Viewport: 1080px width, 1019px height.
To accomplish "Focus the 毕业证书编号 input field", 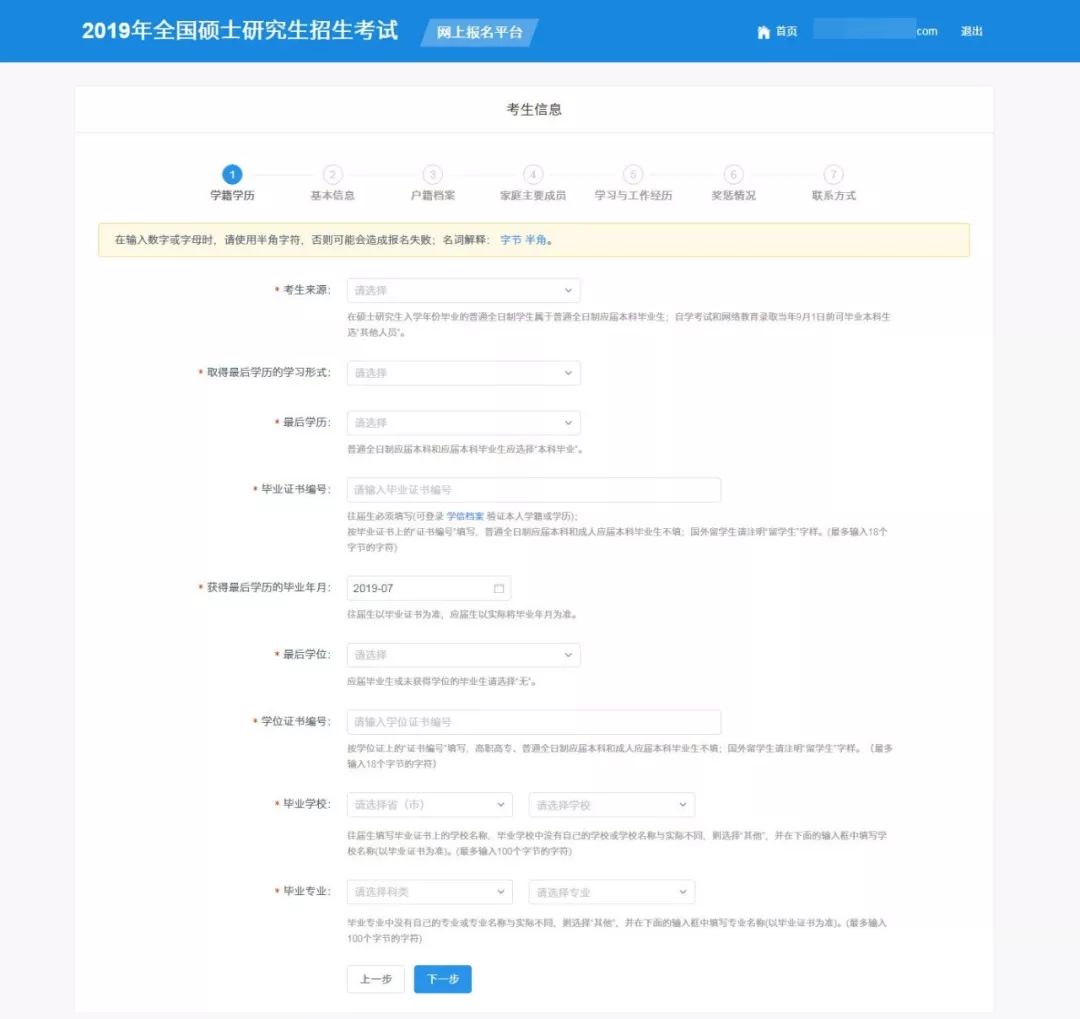I will pos(533,490).
